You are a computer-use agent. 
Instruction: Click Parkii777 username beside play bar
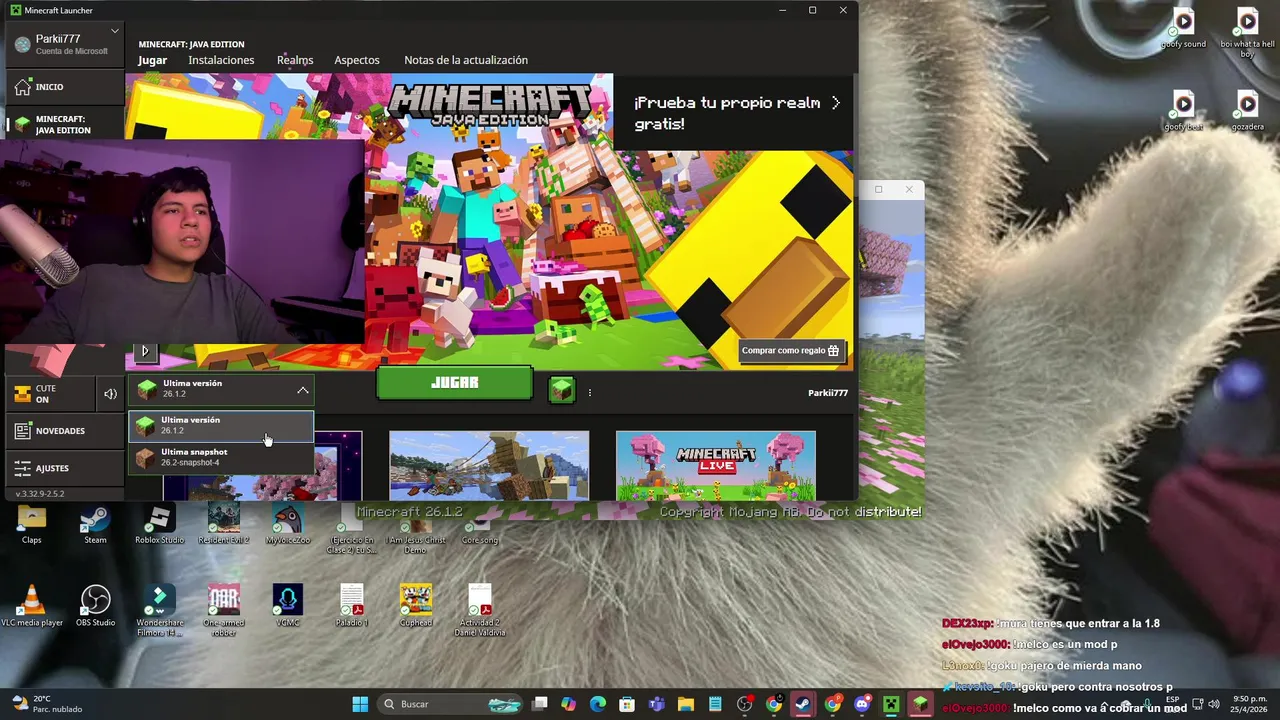coord(828,393)
